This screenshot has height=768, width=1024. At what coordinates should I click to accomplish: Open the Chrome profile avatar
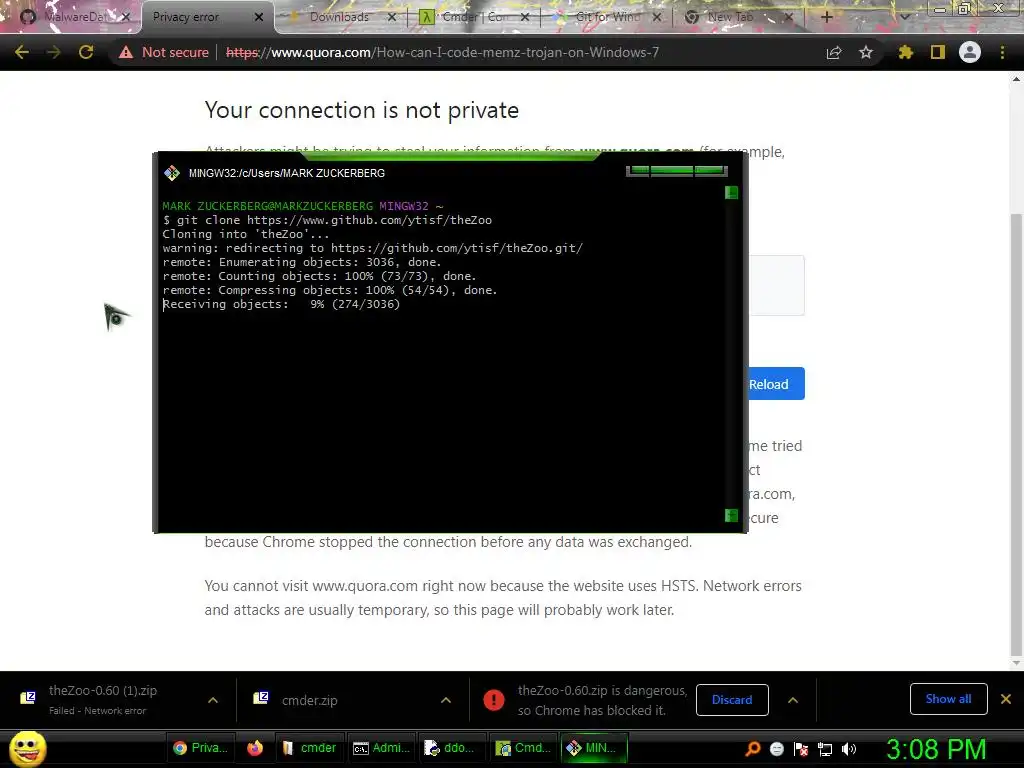tap(970, 52)
